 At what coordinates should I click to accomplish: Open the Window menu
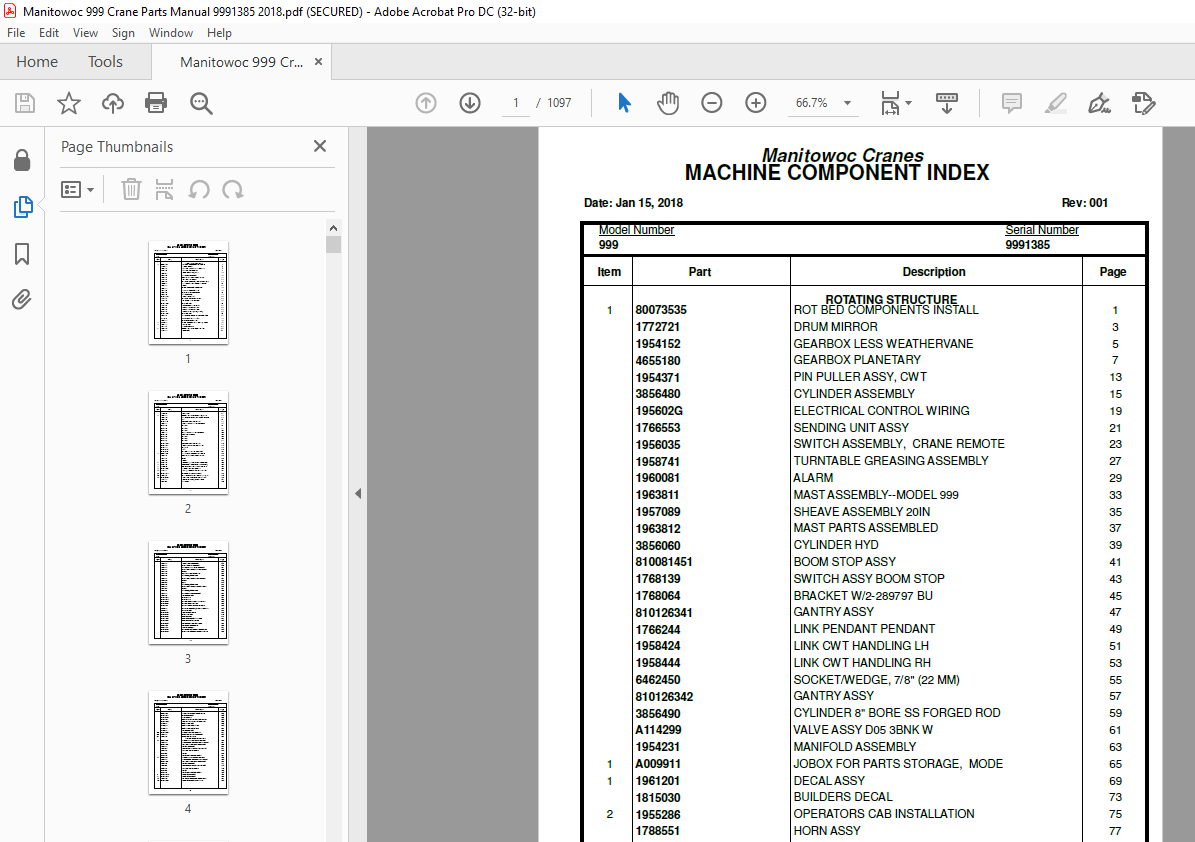pyautogui.click(x=171, y=33)
